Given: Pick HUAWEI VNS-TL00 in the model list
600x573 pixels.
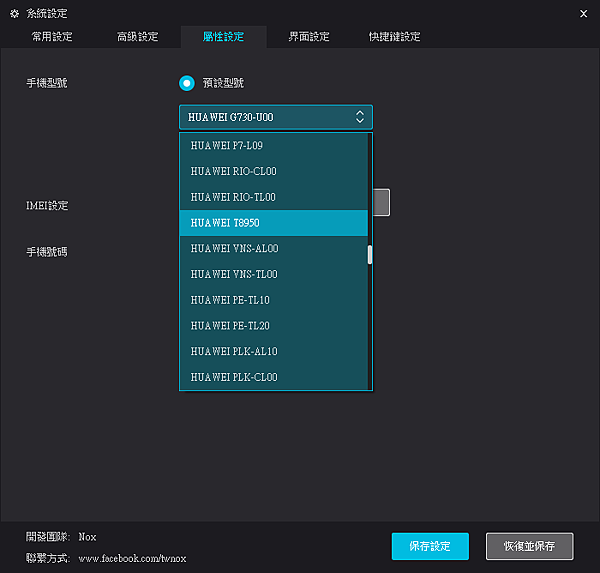Looking at the screenshot, I should [274, 274].
